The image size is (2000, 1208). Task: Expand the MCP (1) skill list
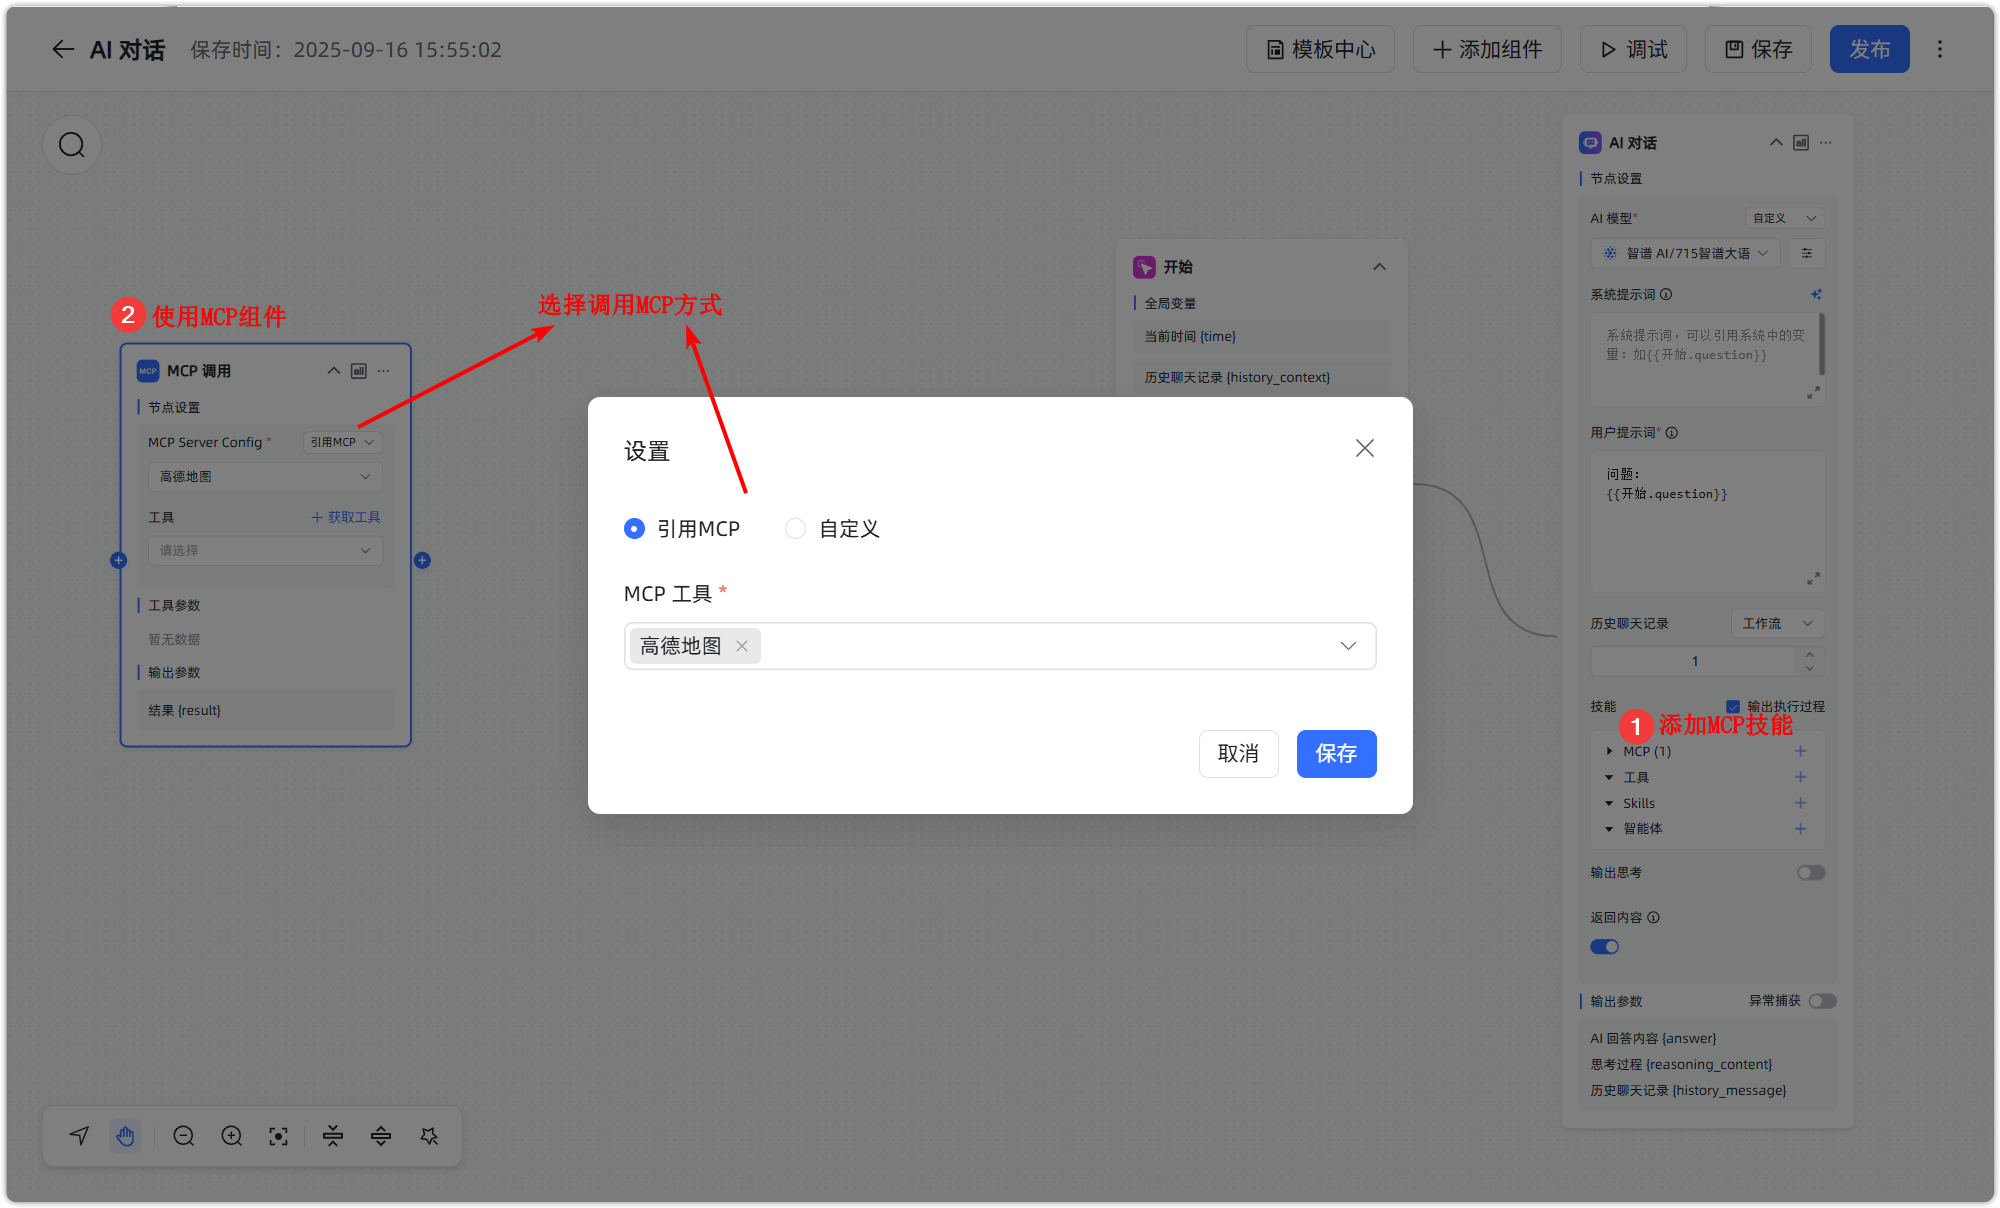click(1609, 751)
